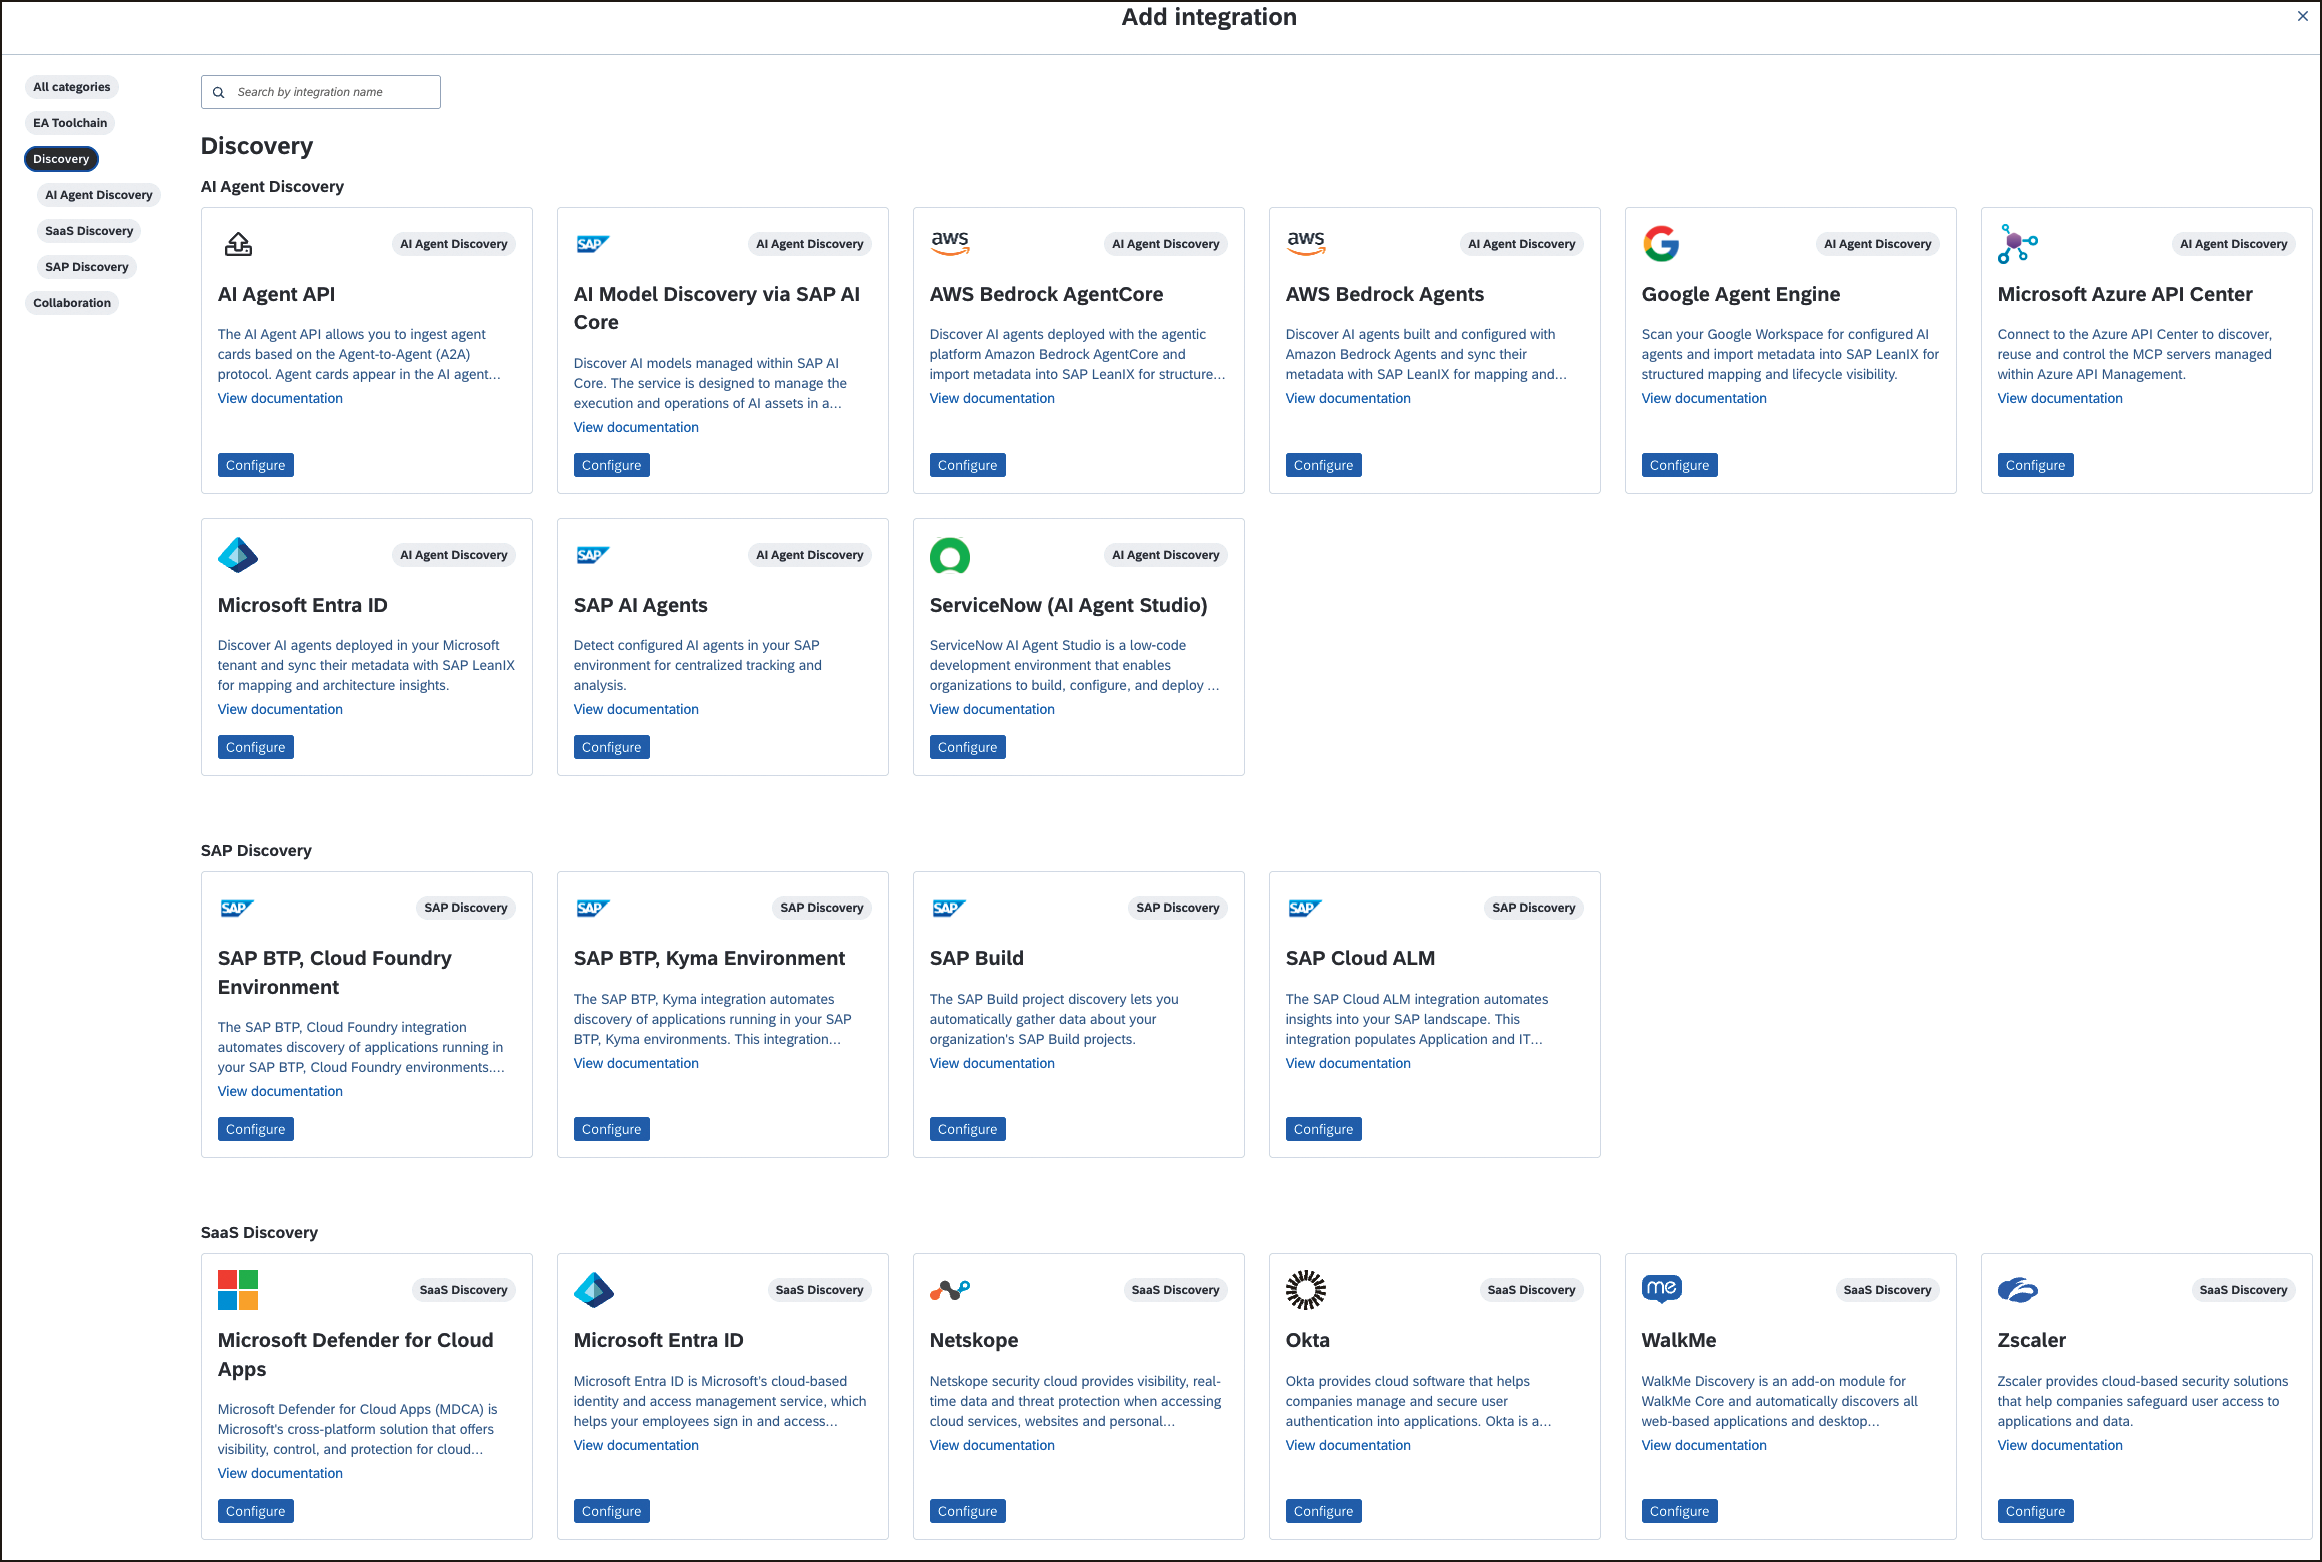View documentation for Google Agent Engine

[1704, 398]
